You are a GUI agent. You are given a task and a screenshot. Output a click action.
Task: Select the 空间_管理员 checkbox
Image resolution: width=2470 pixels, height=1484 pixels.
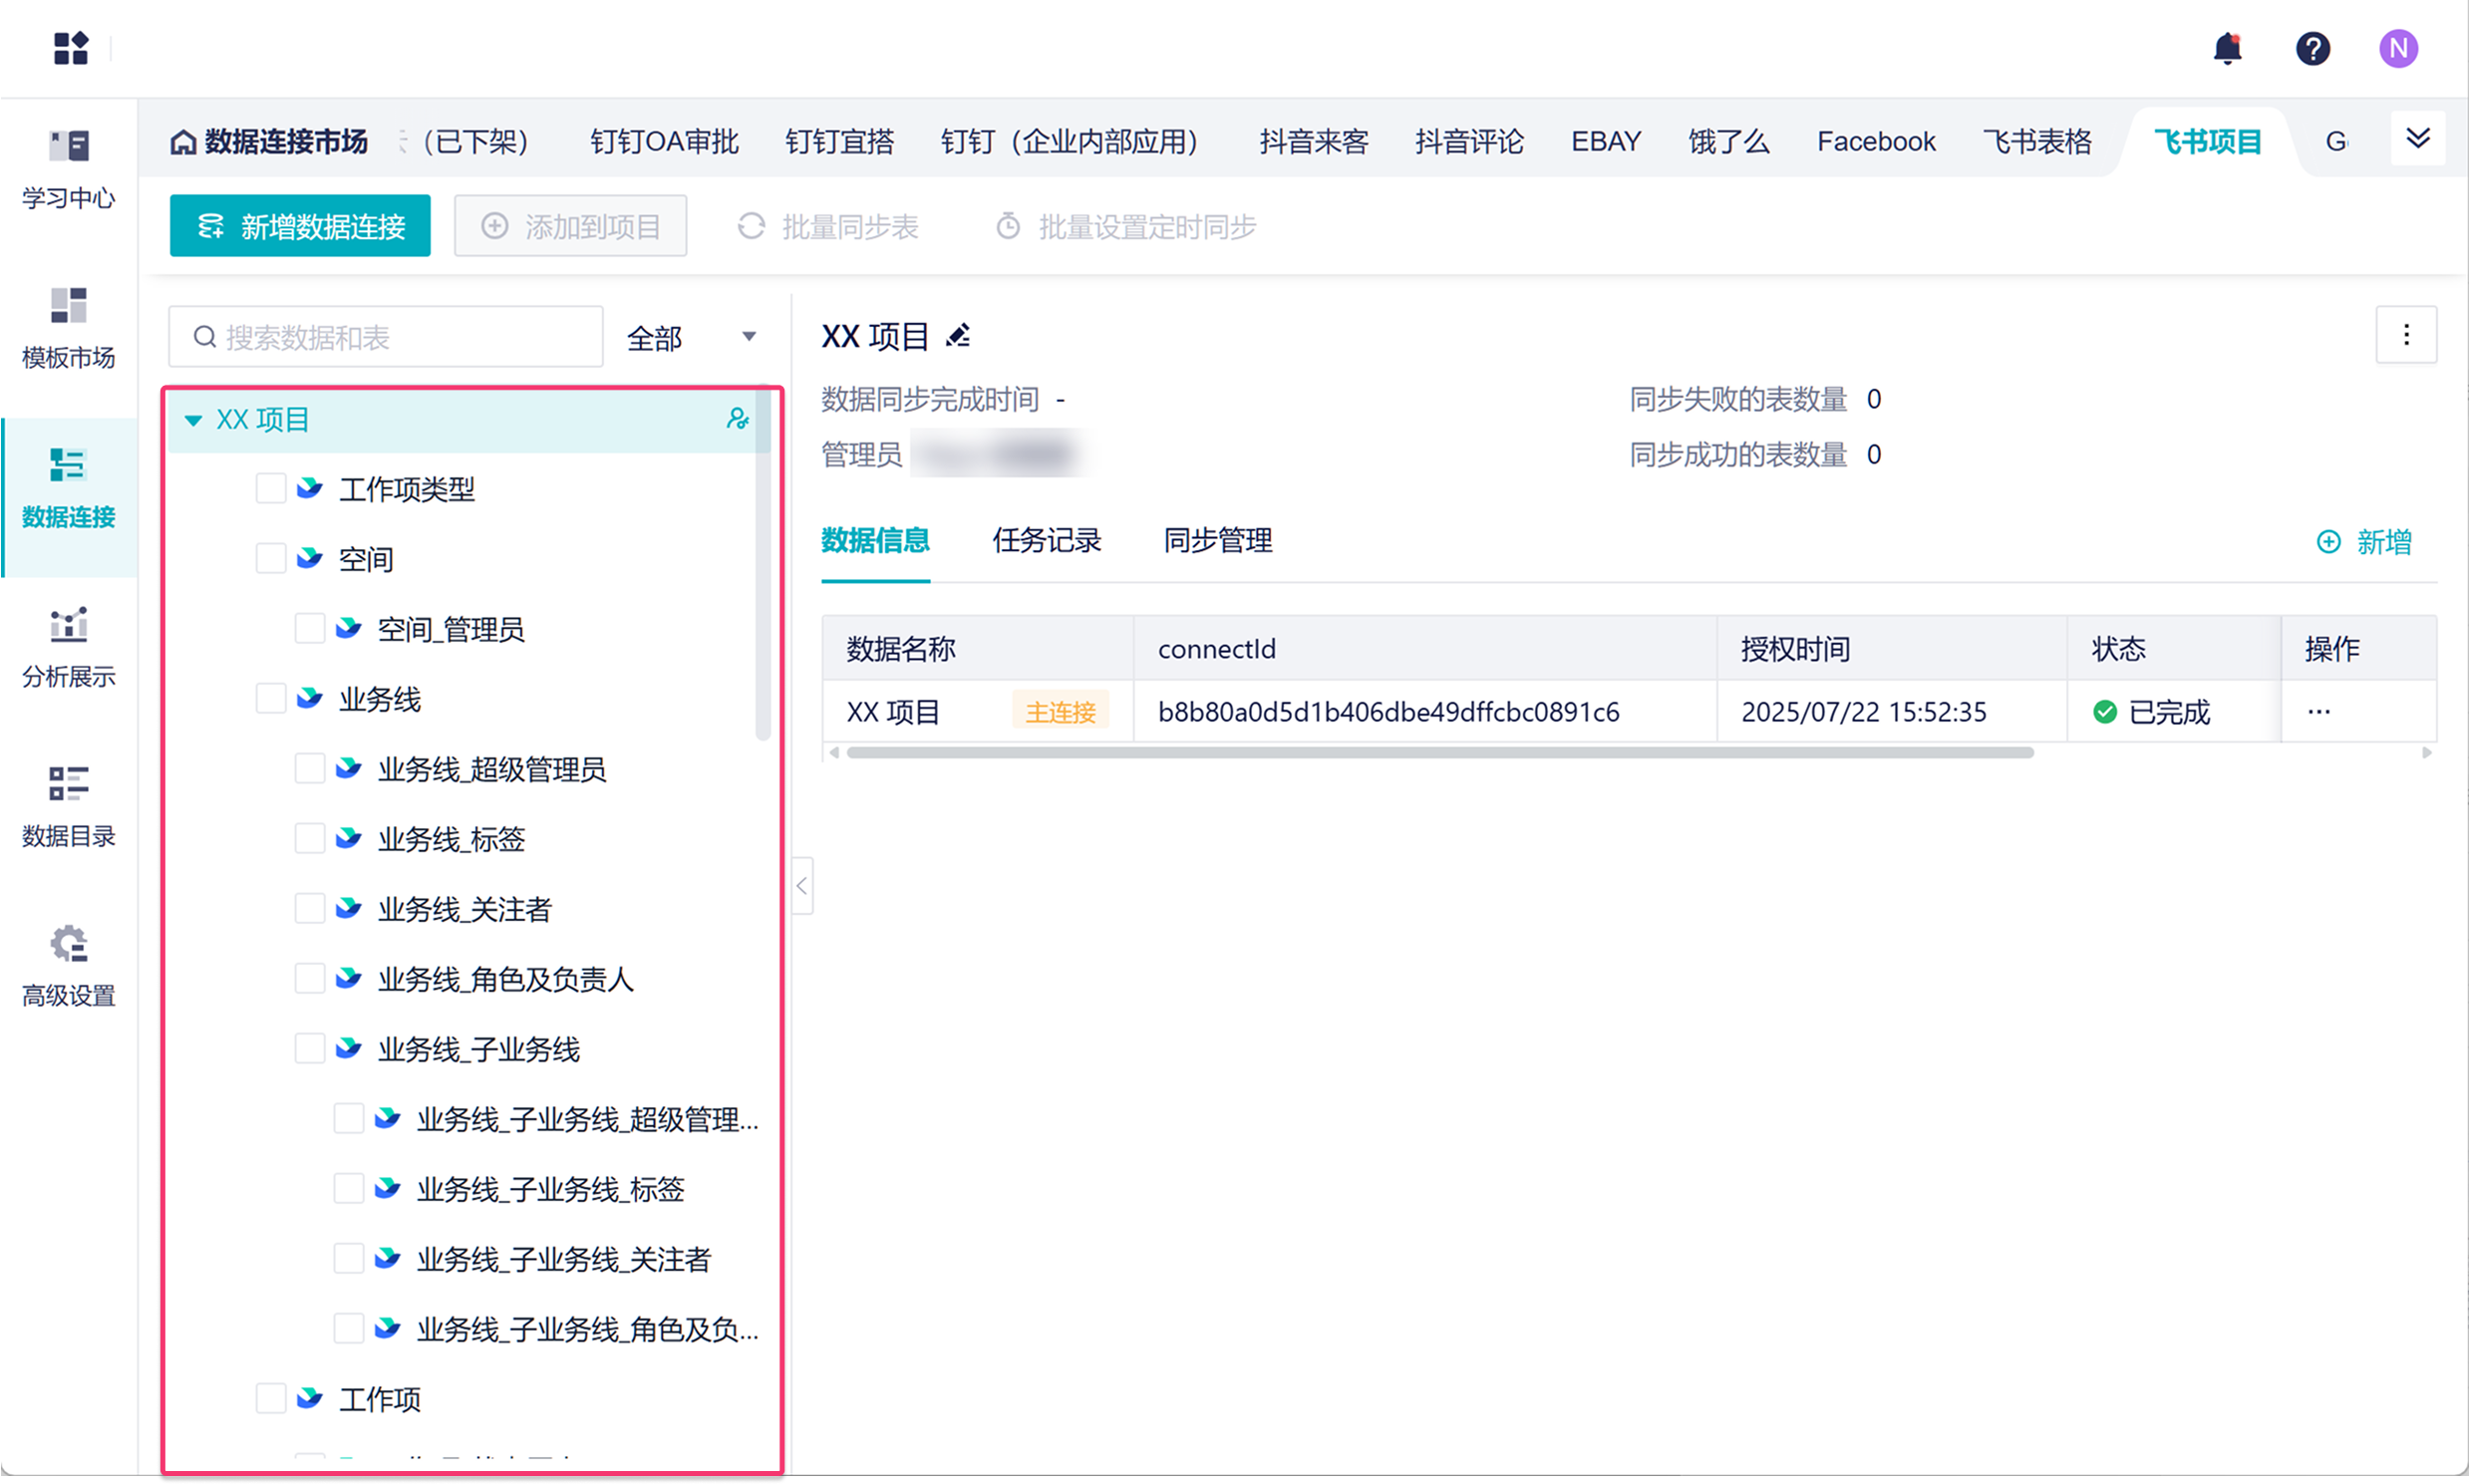310,629
